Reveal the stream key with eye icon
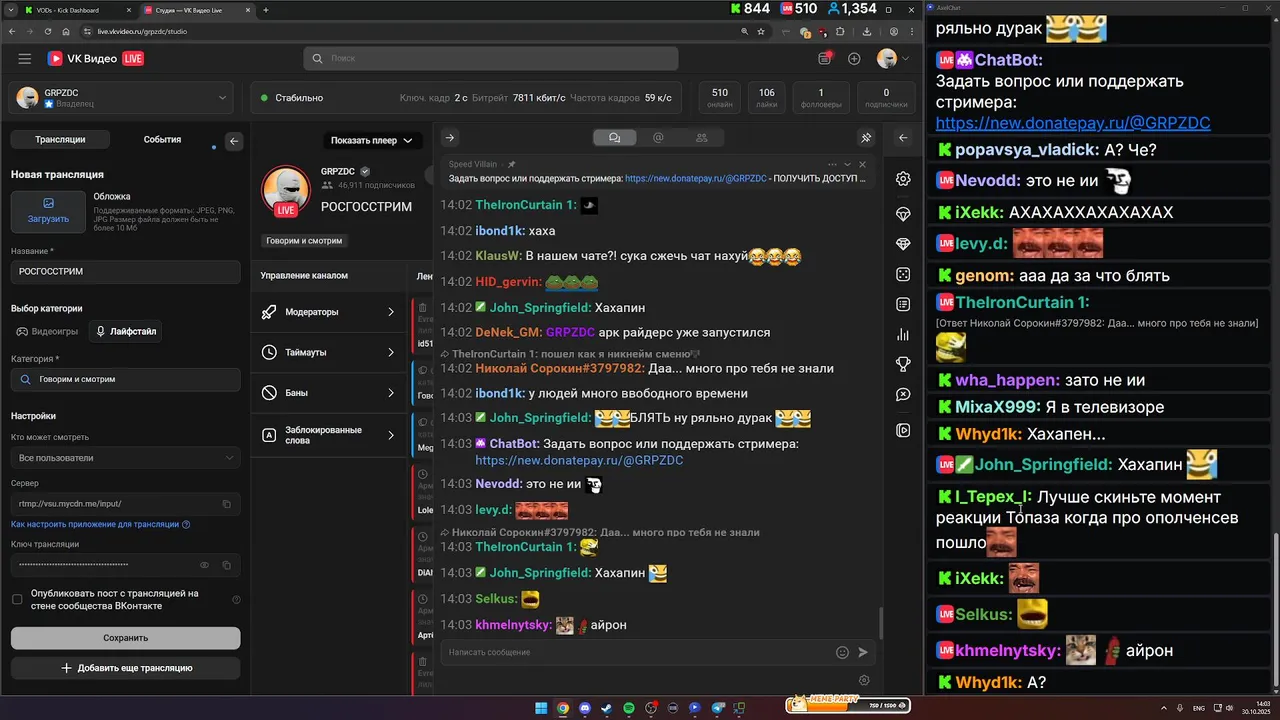Viewport: 1280px width, 720px height. pos(204,565)
